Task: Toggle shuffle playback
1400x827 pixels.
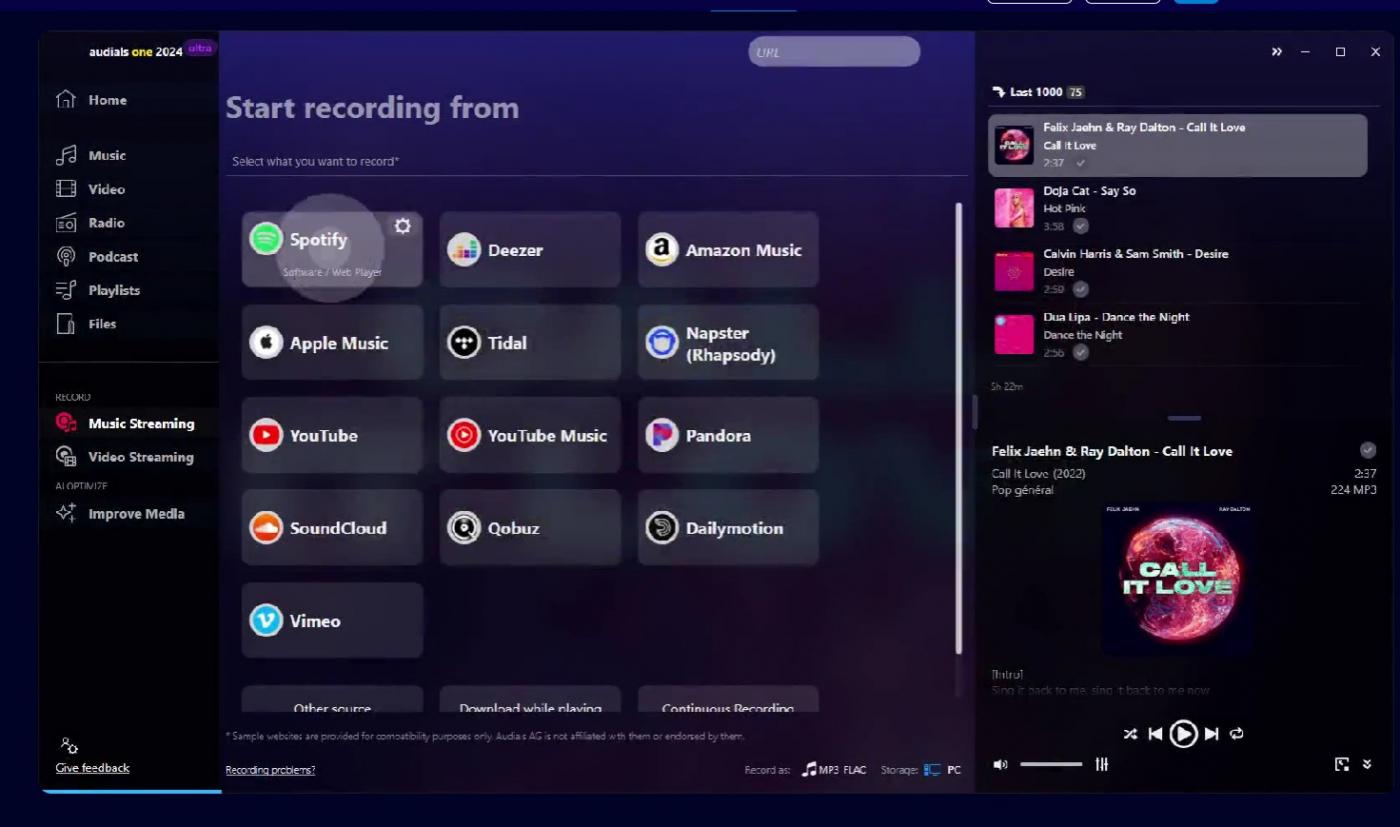Action: coord(1130,734)
